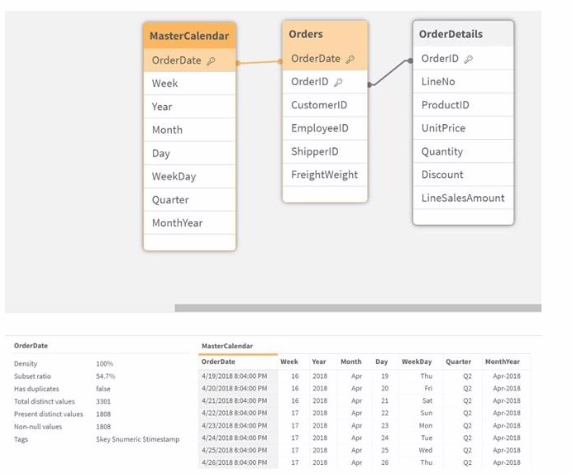Select the MasterCalendar table header

click(190, 36)
